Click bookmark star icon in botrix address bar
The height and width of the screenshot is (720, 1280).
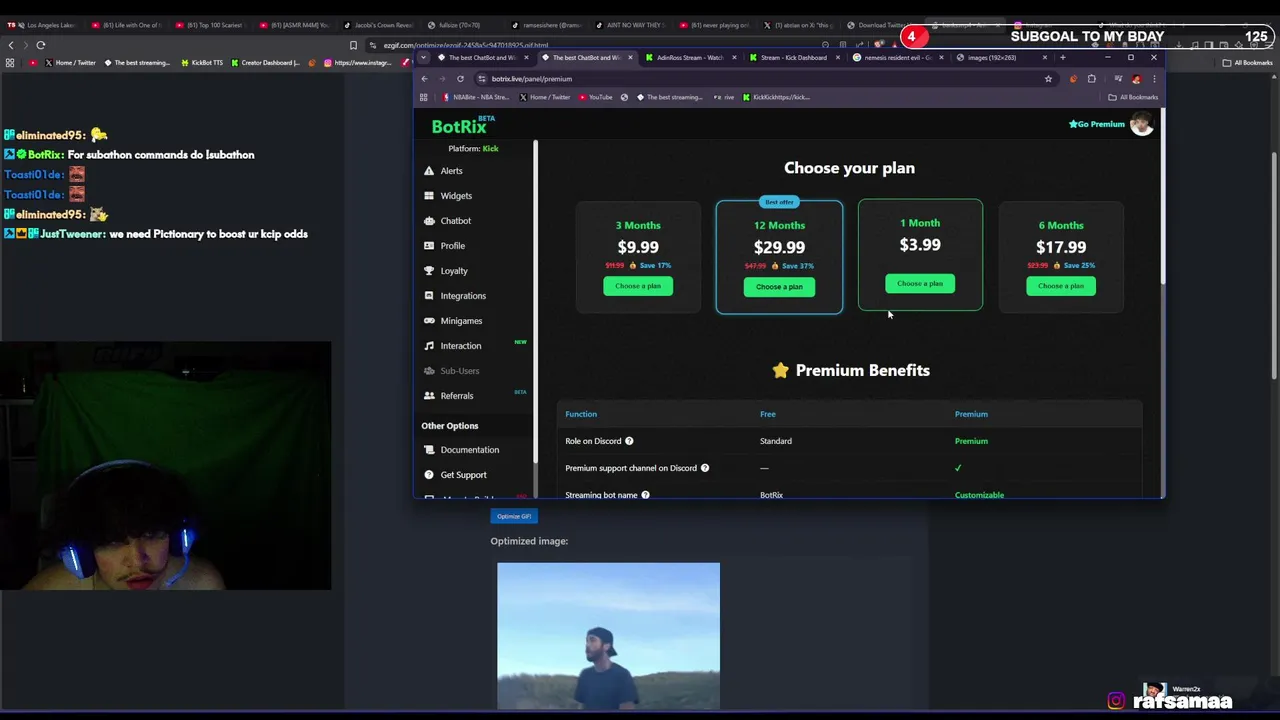click(x=1048, y=79)
